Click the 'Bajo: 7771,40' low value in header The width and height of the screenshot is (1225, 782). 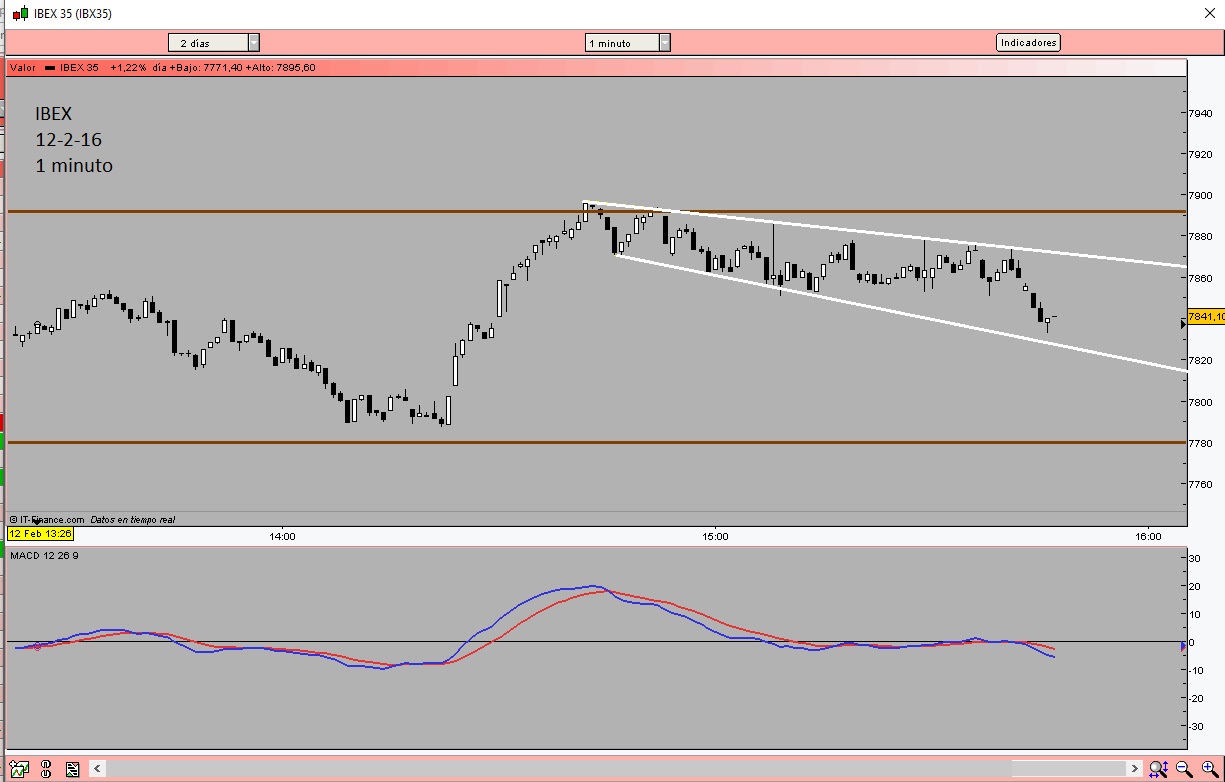pyautogui.click(x=211, y=67)
